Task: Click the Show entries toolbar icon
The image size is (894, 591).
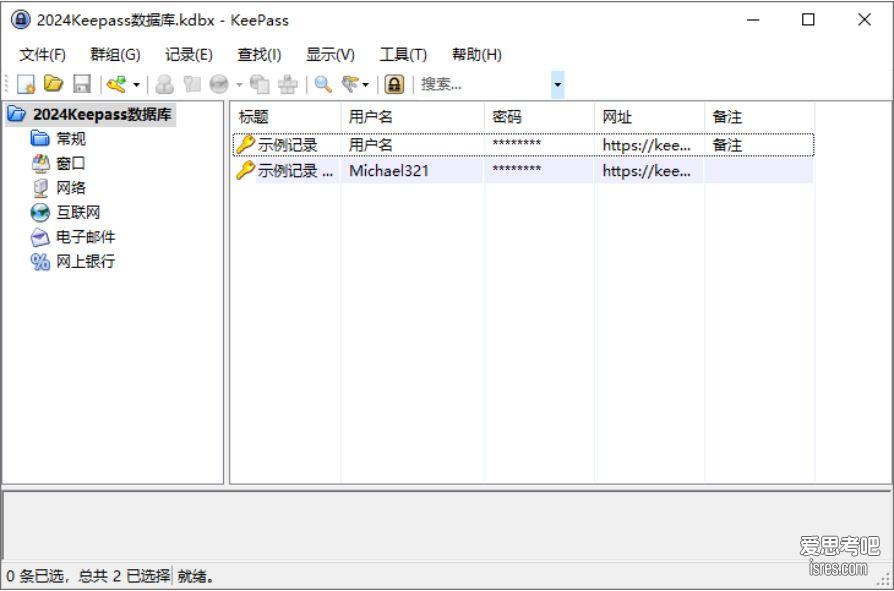Action: click(350, 84)
